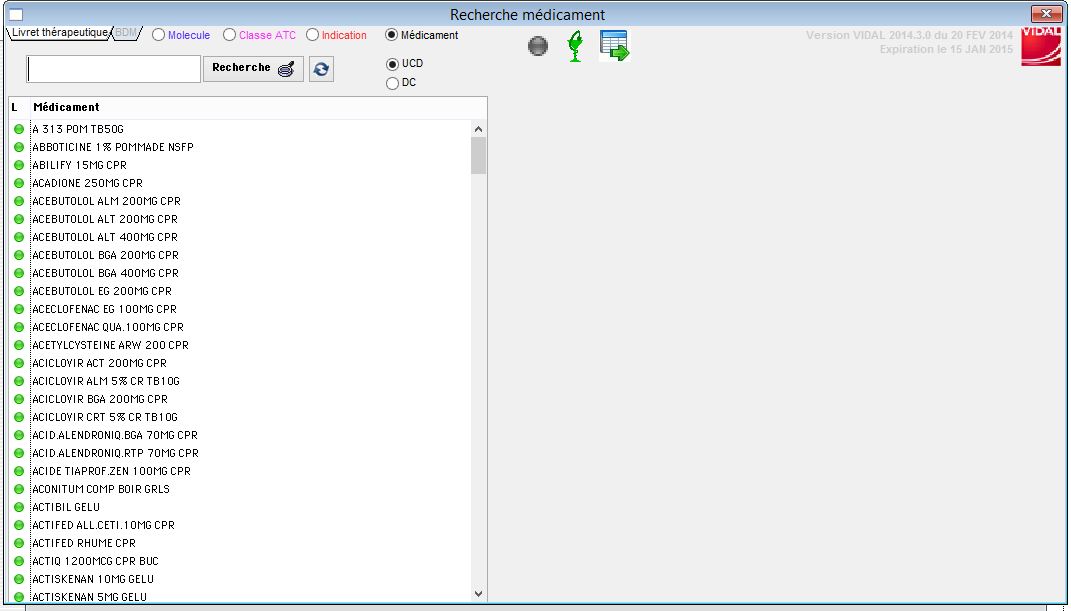Click green dot beside ACECLOFENAC EG 100MG CPR
The image size is (1071, 611).
[19, 309]
